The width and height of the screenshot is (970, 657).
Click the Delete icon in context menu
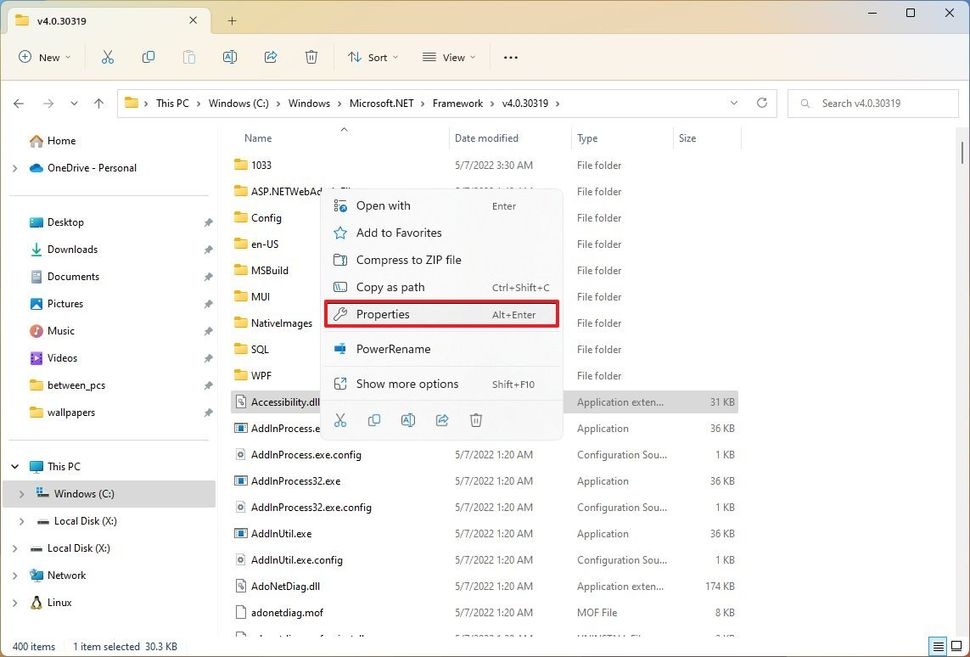(x=476, y=421)
